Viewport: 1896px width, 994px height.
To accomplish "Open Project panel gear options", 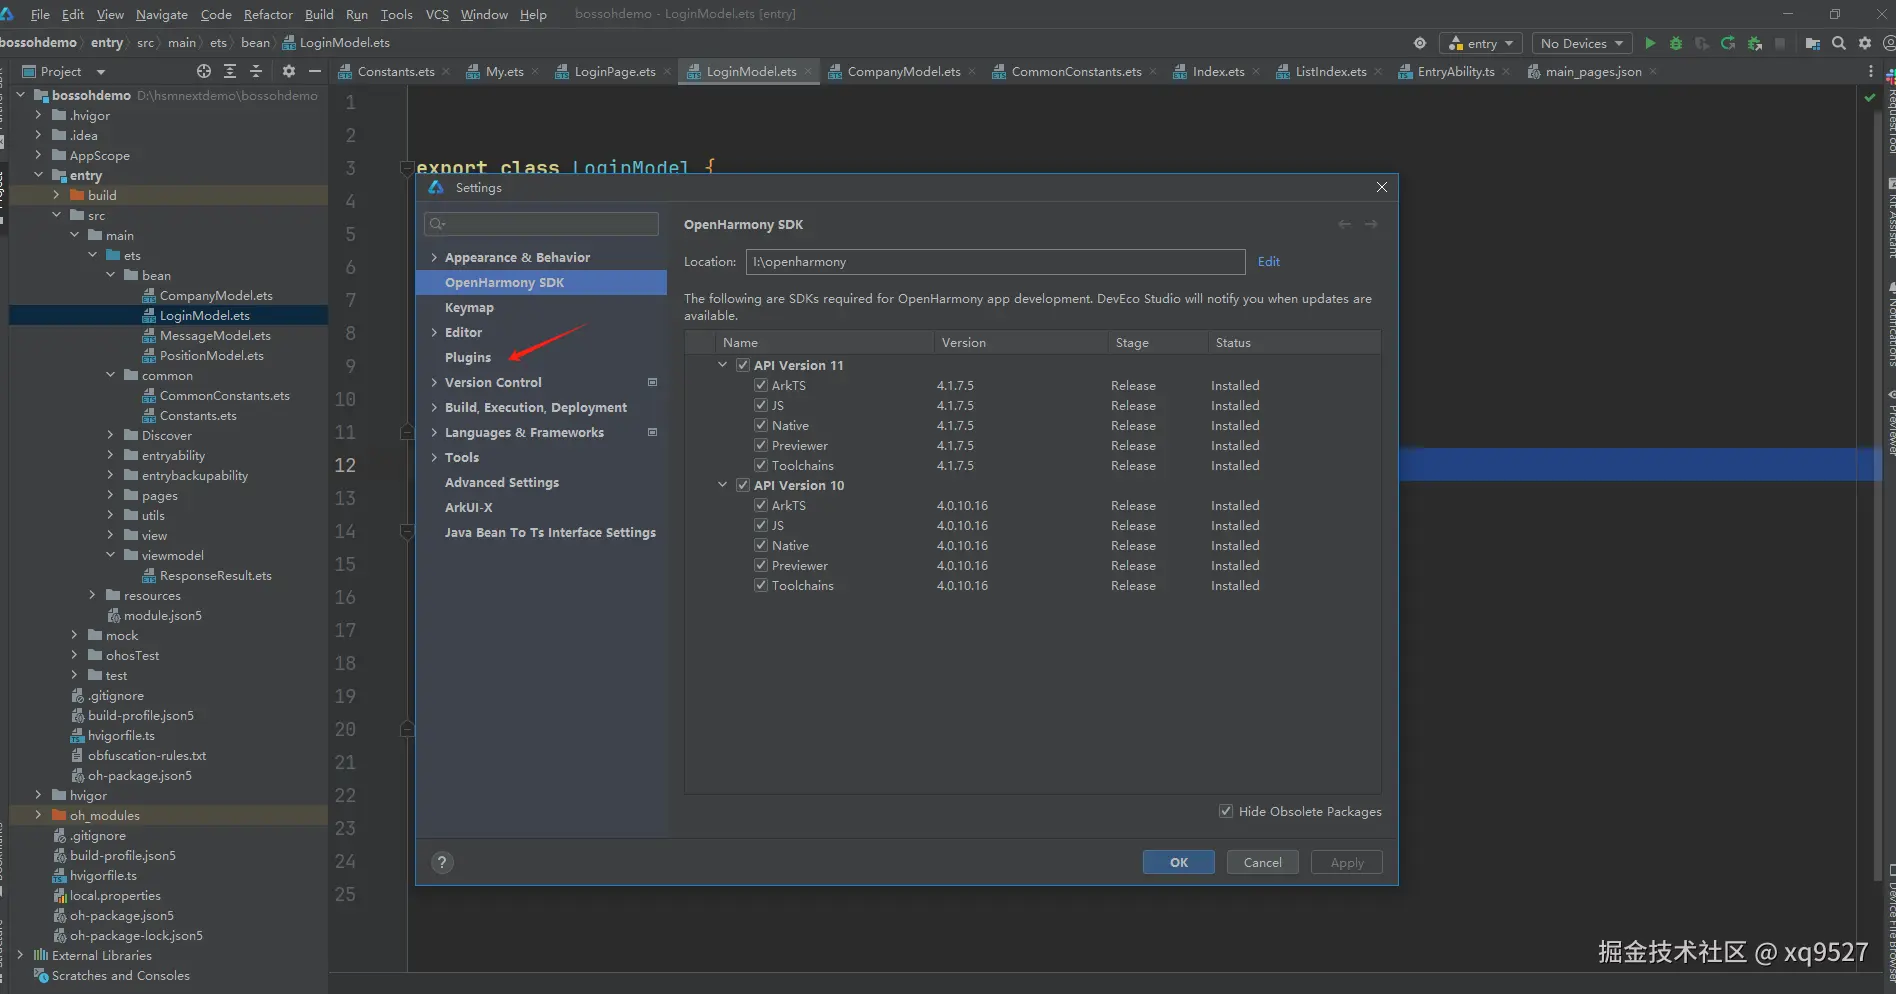I will click(289, 71).
